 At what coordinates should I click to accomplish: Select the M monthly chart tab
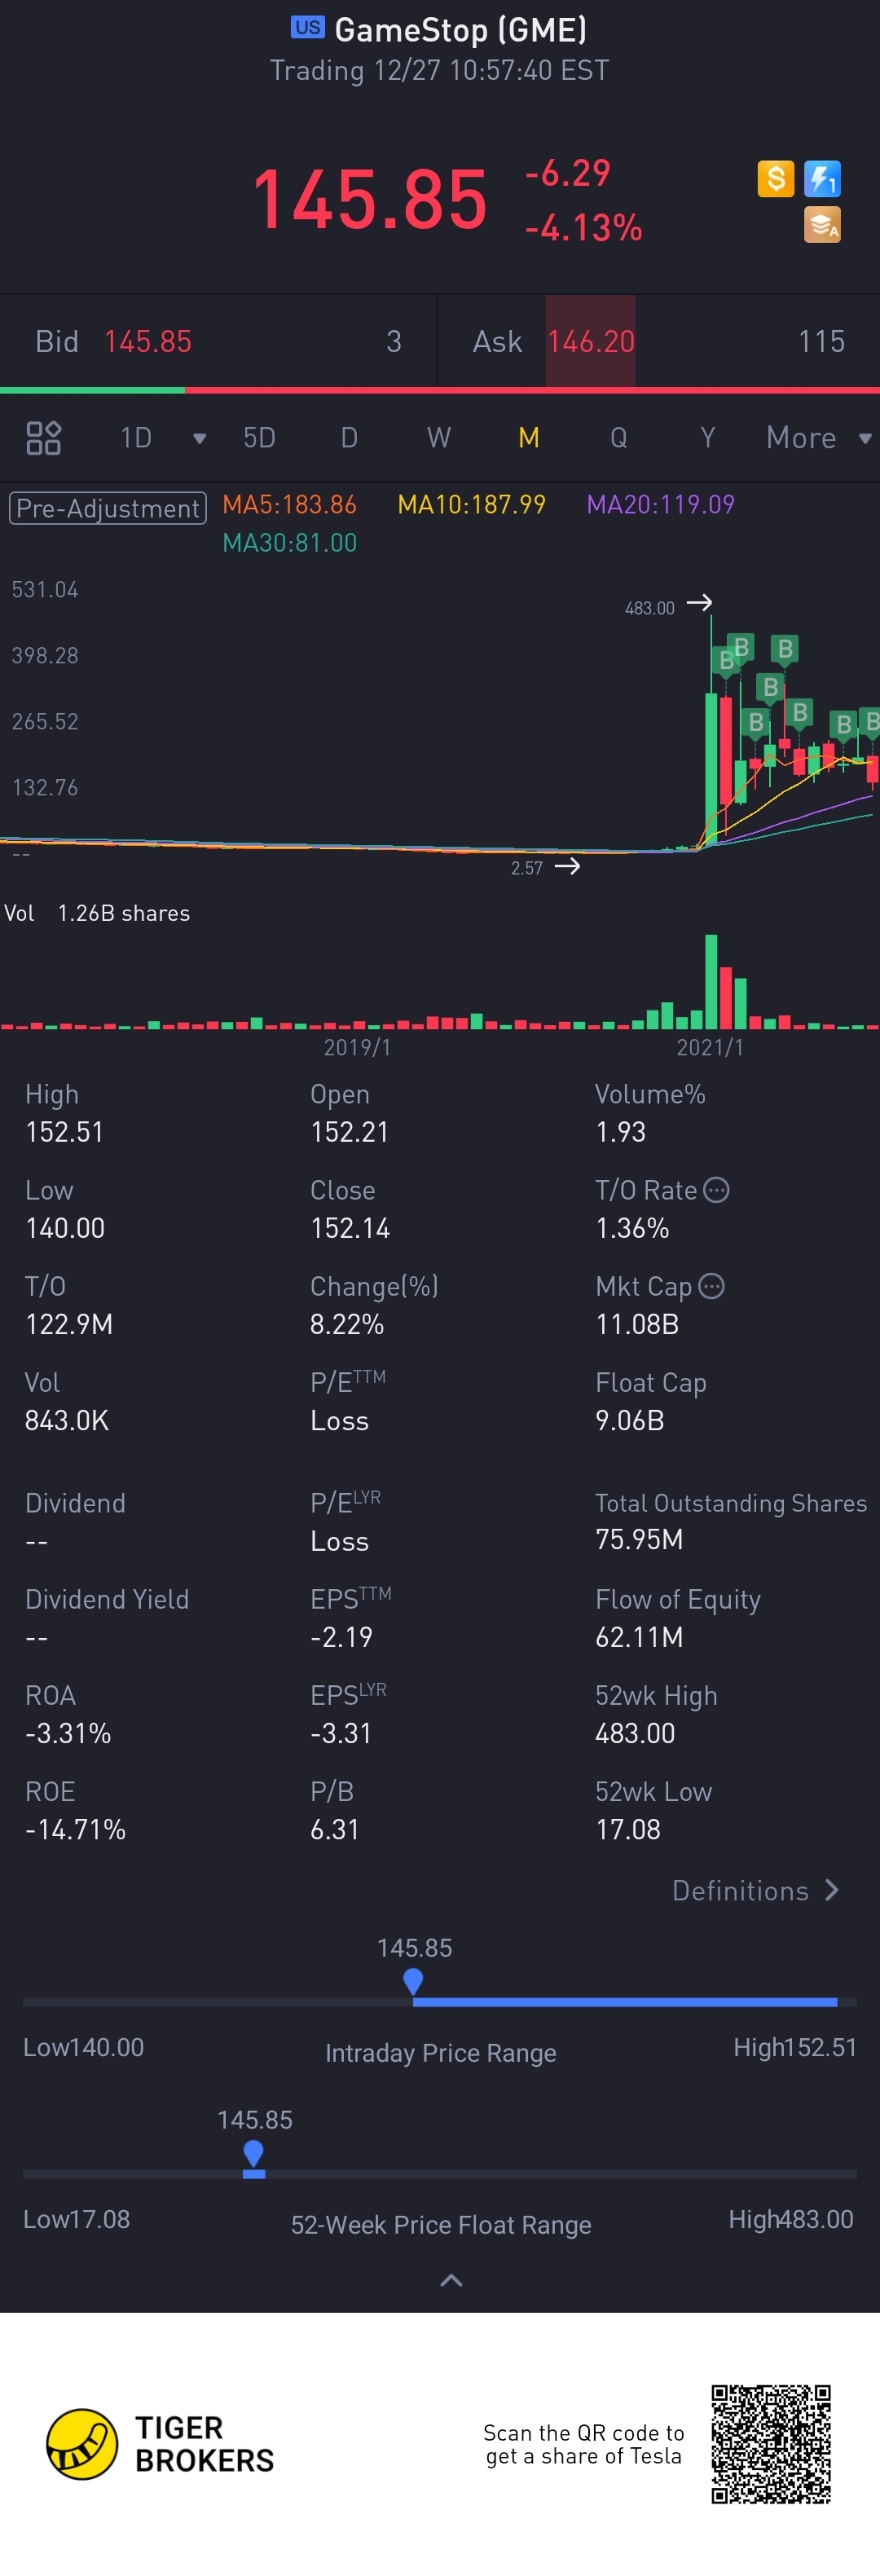(529, 438)
